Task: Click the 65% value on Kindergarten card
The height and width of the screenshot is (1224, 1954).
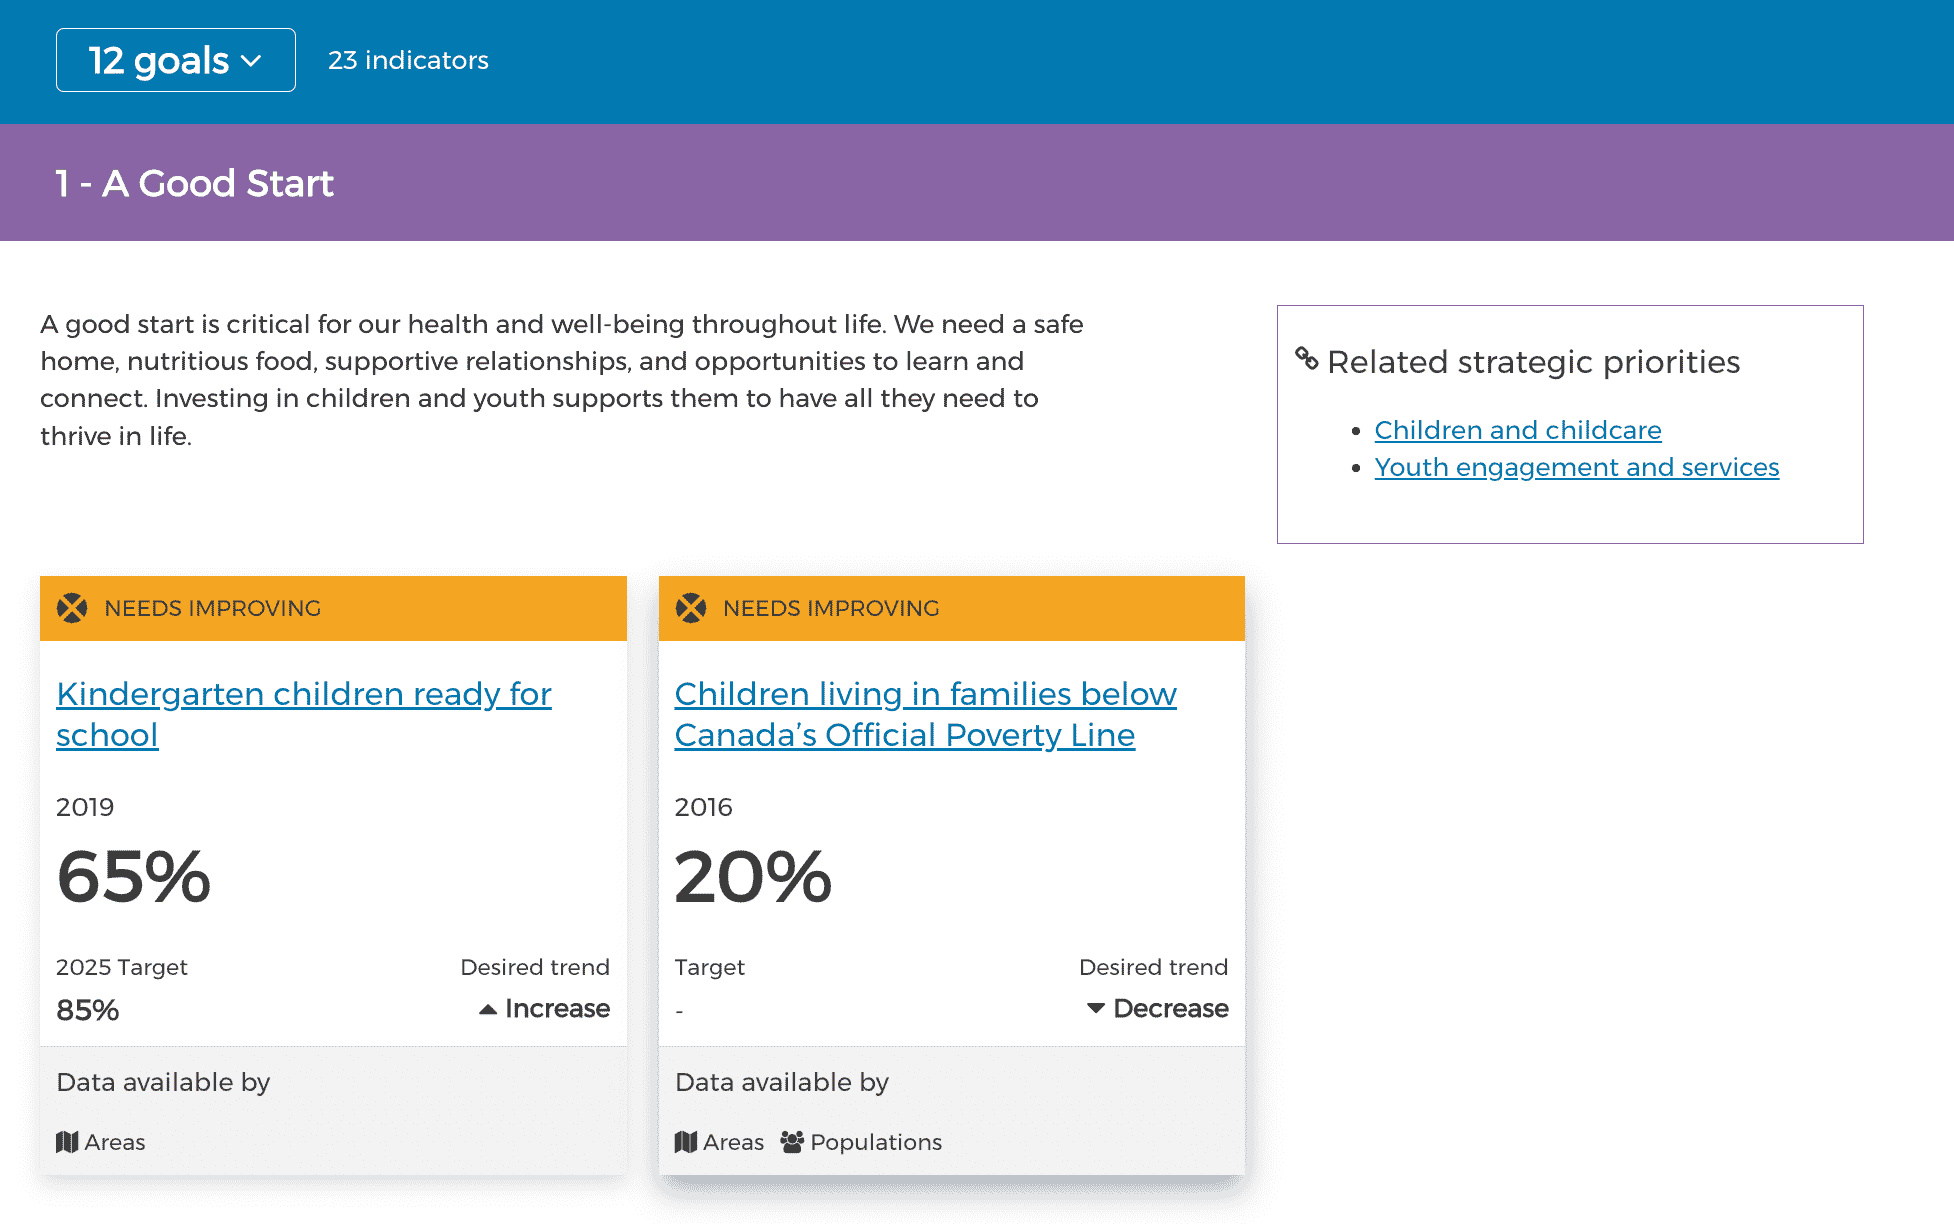Action: pos(134,877)
